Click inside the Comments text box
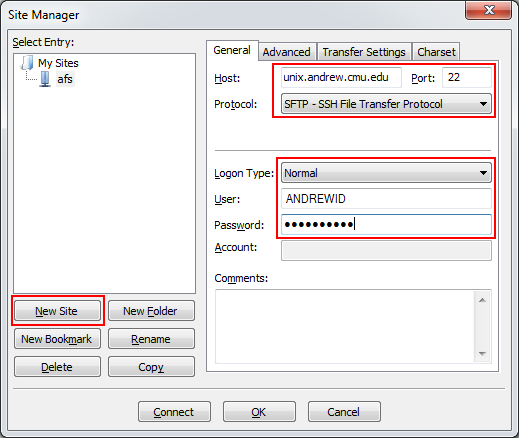The image size is (519, 438). tap(345, 326)
